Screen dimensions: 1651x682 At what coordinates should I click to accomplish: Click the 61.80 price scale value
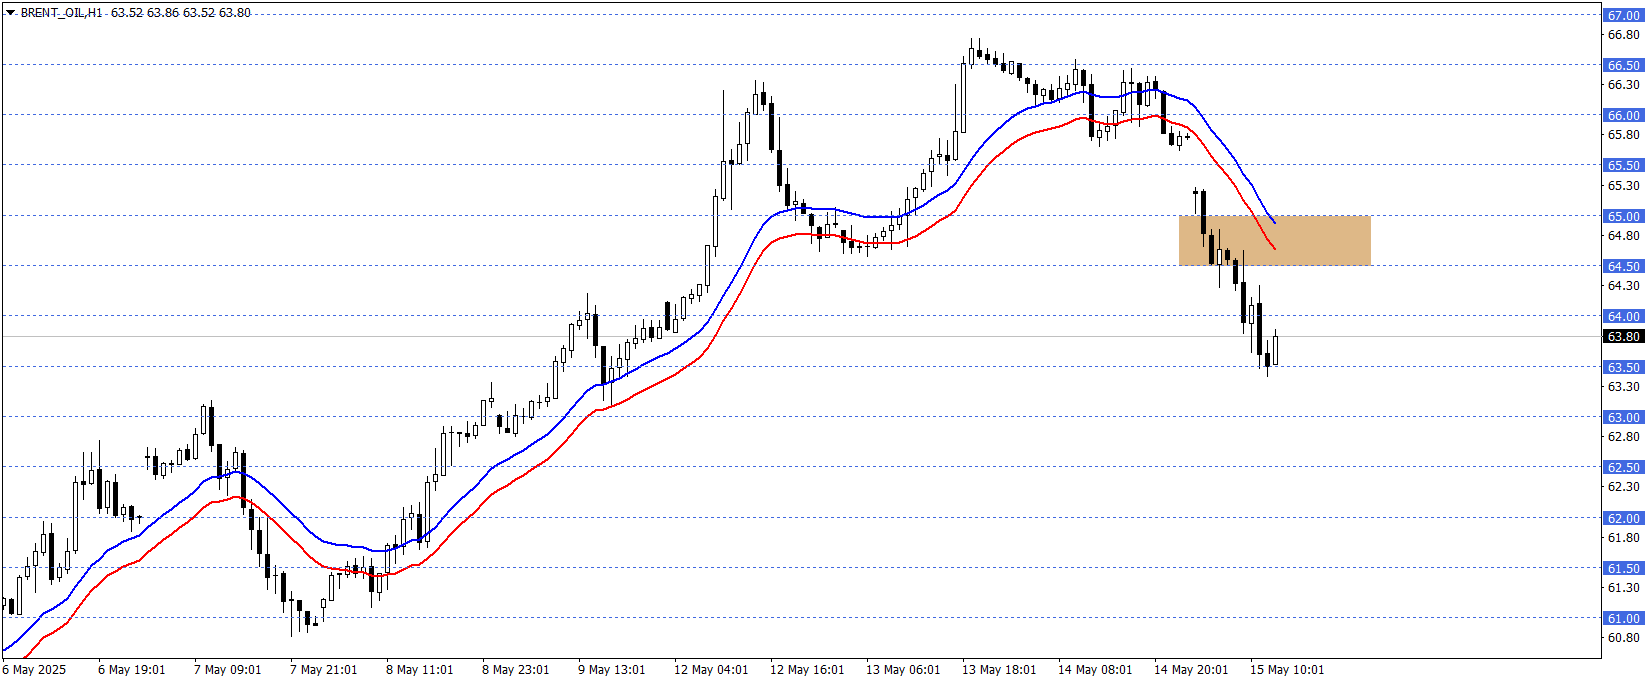pos(1623,538)
